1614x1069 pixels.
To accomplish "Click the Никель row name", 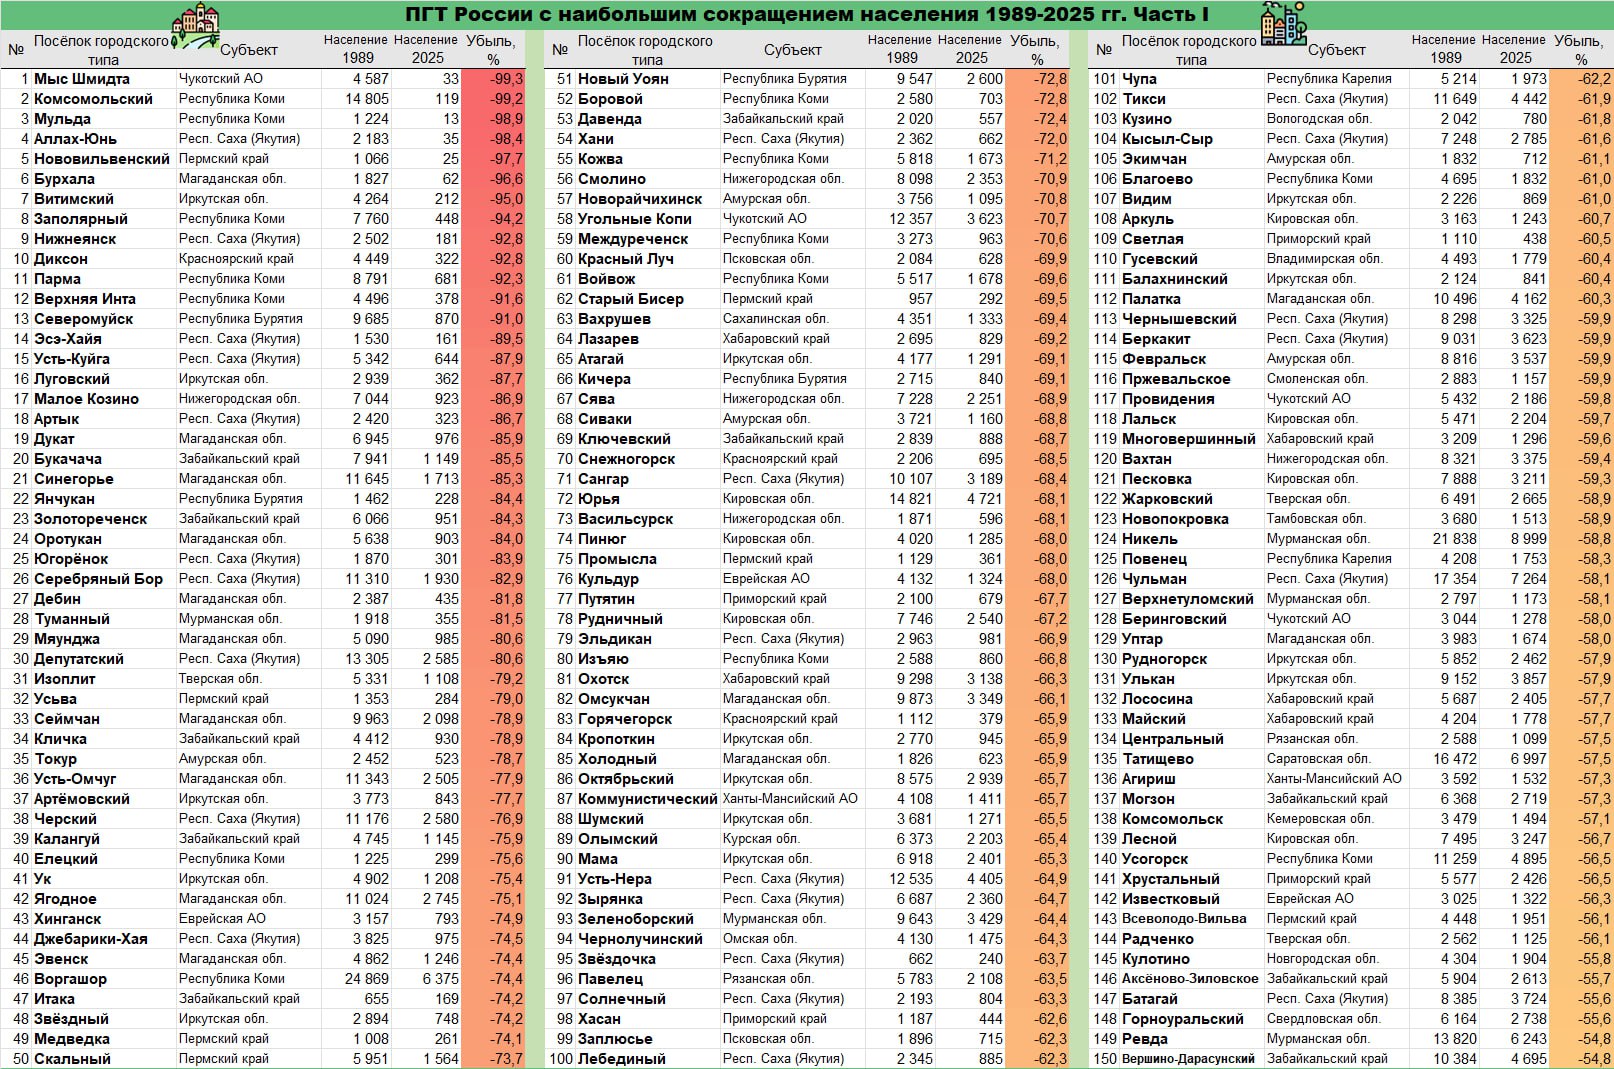I will (x=1149, y=539).
